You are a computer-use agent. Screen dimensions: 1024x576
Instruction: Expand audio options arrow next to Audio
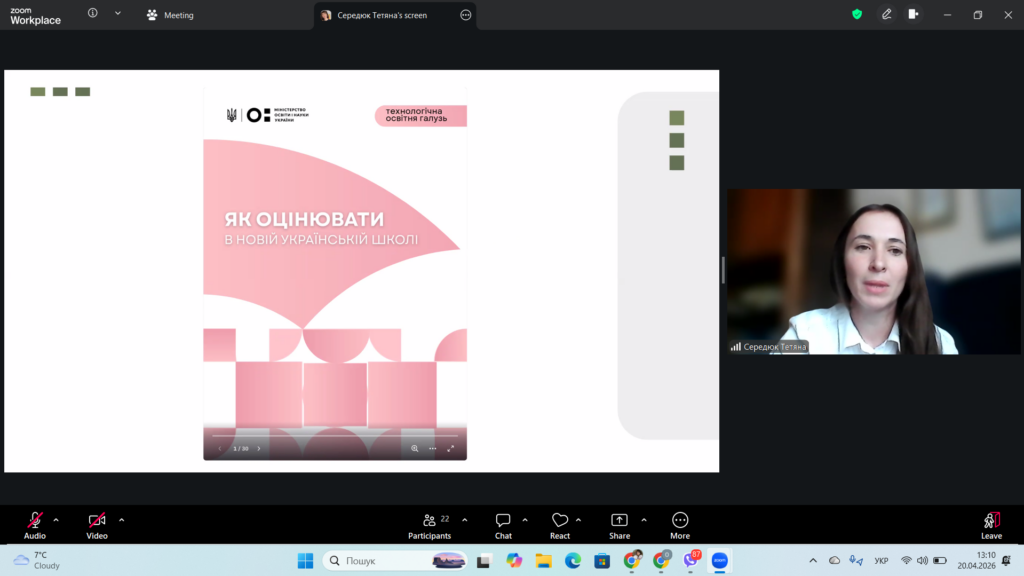(x=56, y=520)
